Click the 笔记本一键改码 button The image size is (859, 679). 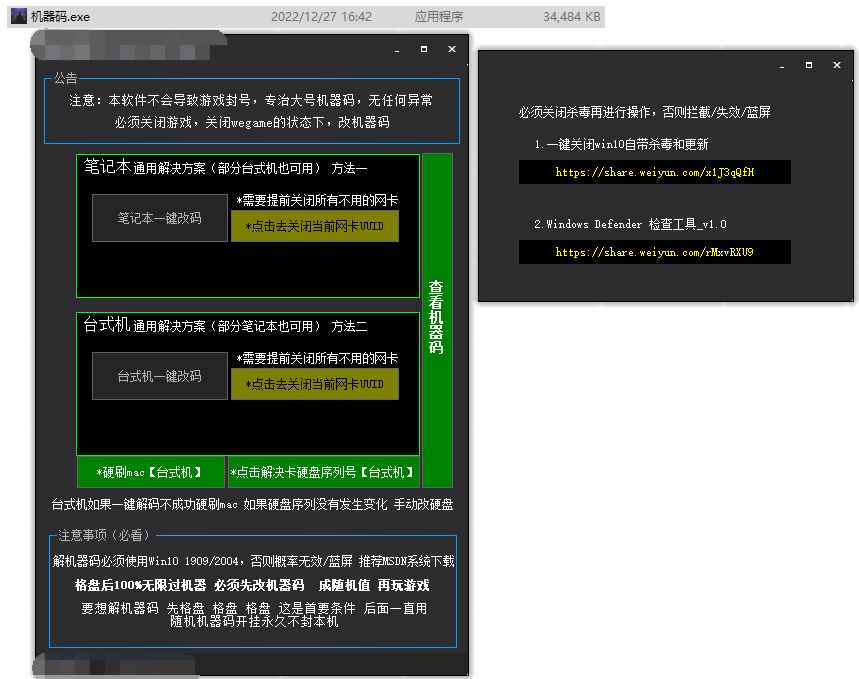point(159,218)
